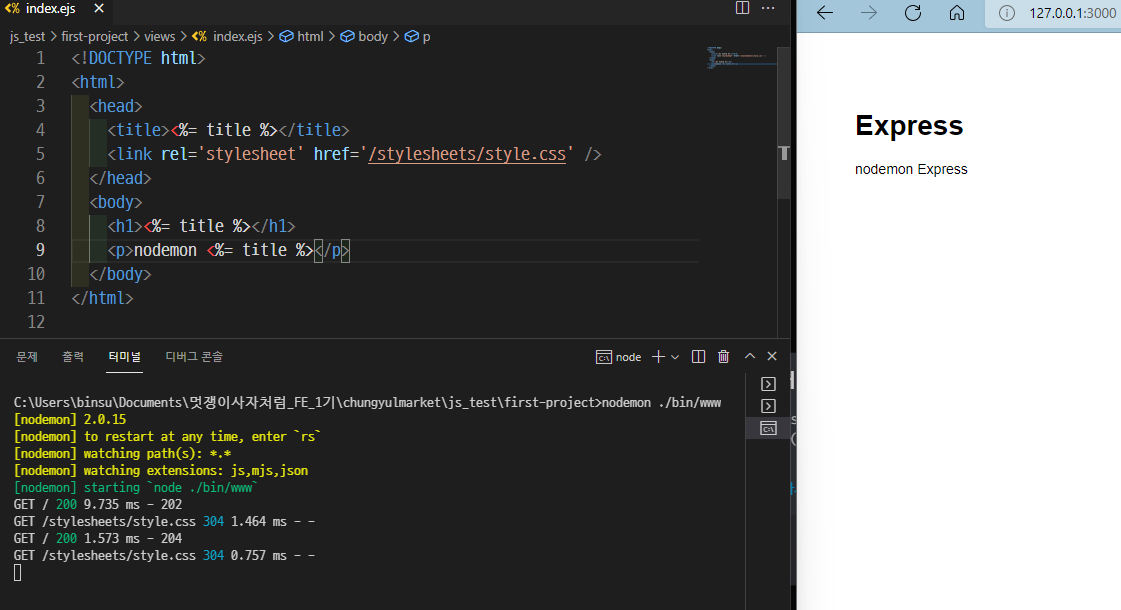Click the closing </html> tag line
The width and height of the screenshot is (1121, 610).
coord(102,298)
